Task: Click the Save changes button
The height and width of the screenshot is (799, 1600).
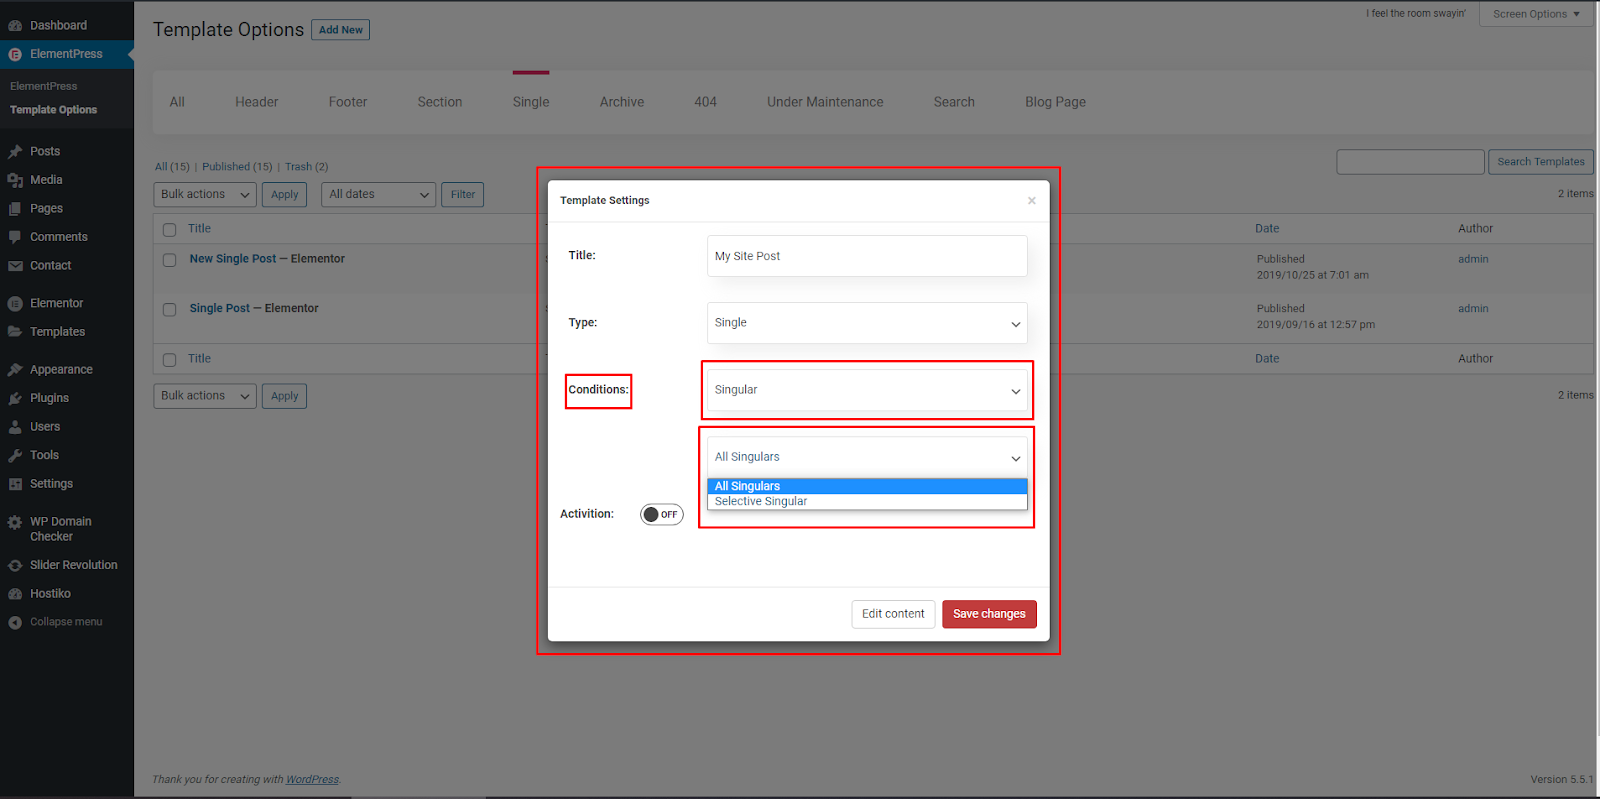Action: pyautogui.click(x=989, y=614)
